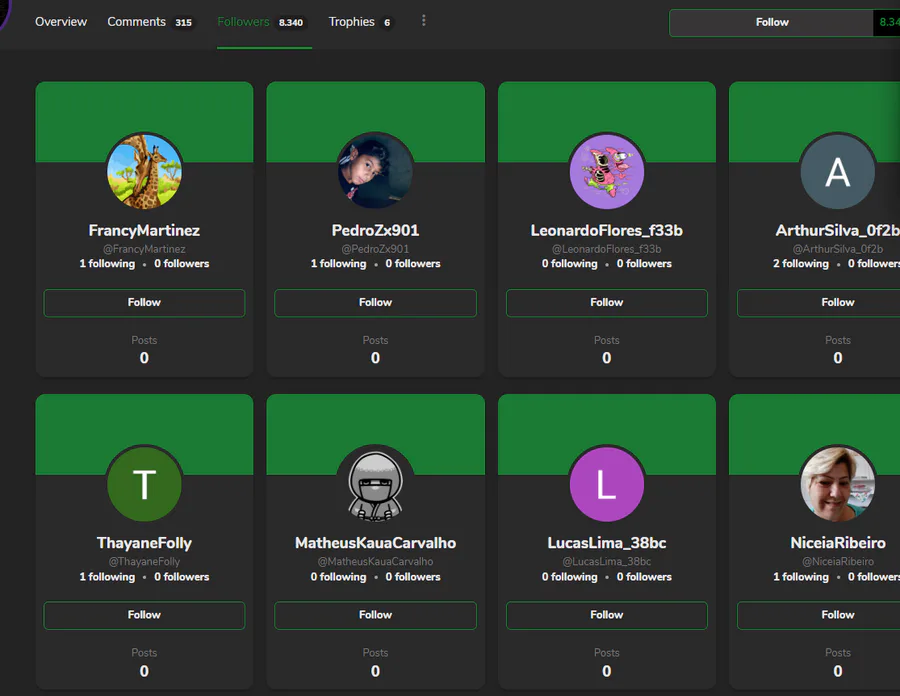
Task: Click the top Follow button in header
Action: tap(771, 22)
